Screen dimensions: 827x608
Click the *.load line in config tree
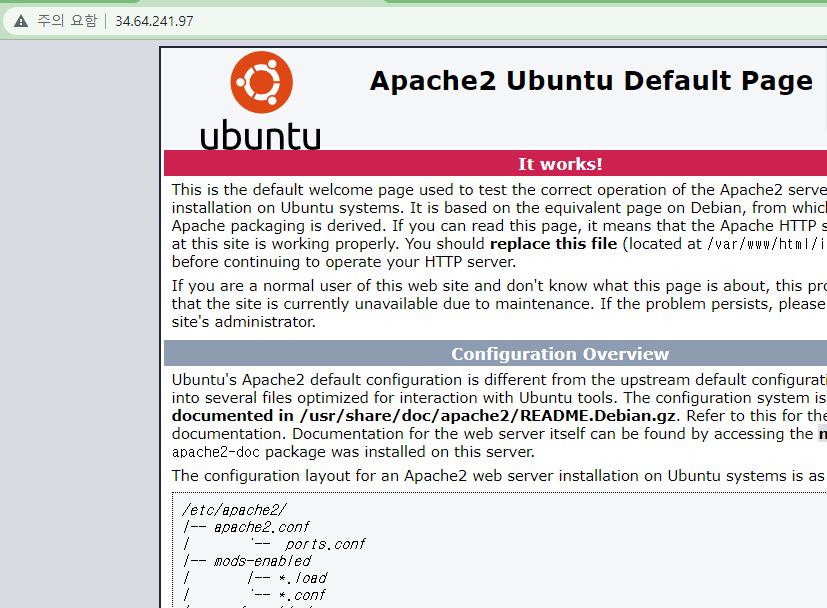point(303,578)
